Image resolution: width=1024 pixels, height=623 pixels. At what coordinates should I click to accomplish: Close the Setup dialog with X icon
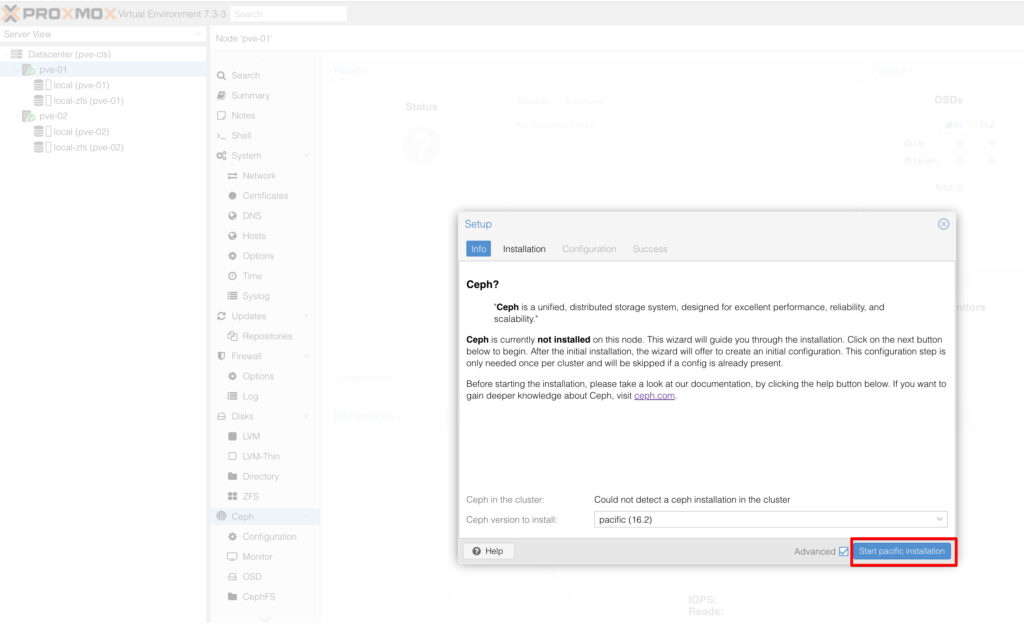pyautogui.click(x=943, y=224)
